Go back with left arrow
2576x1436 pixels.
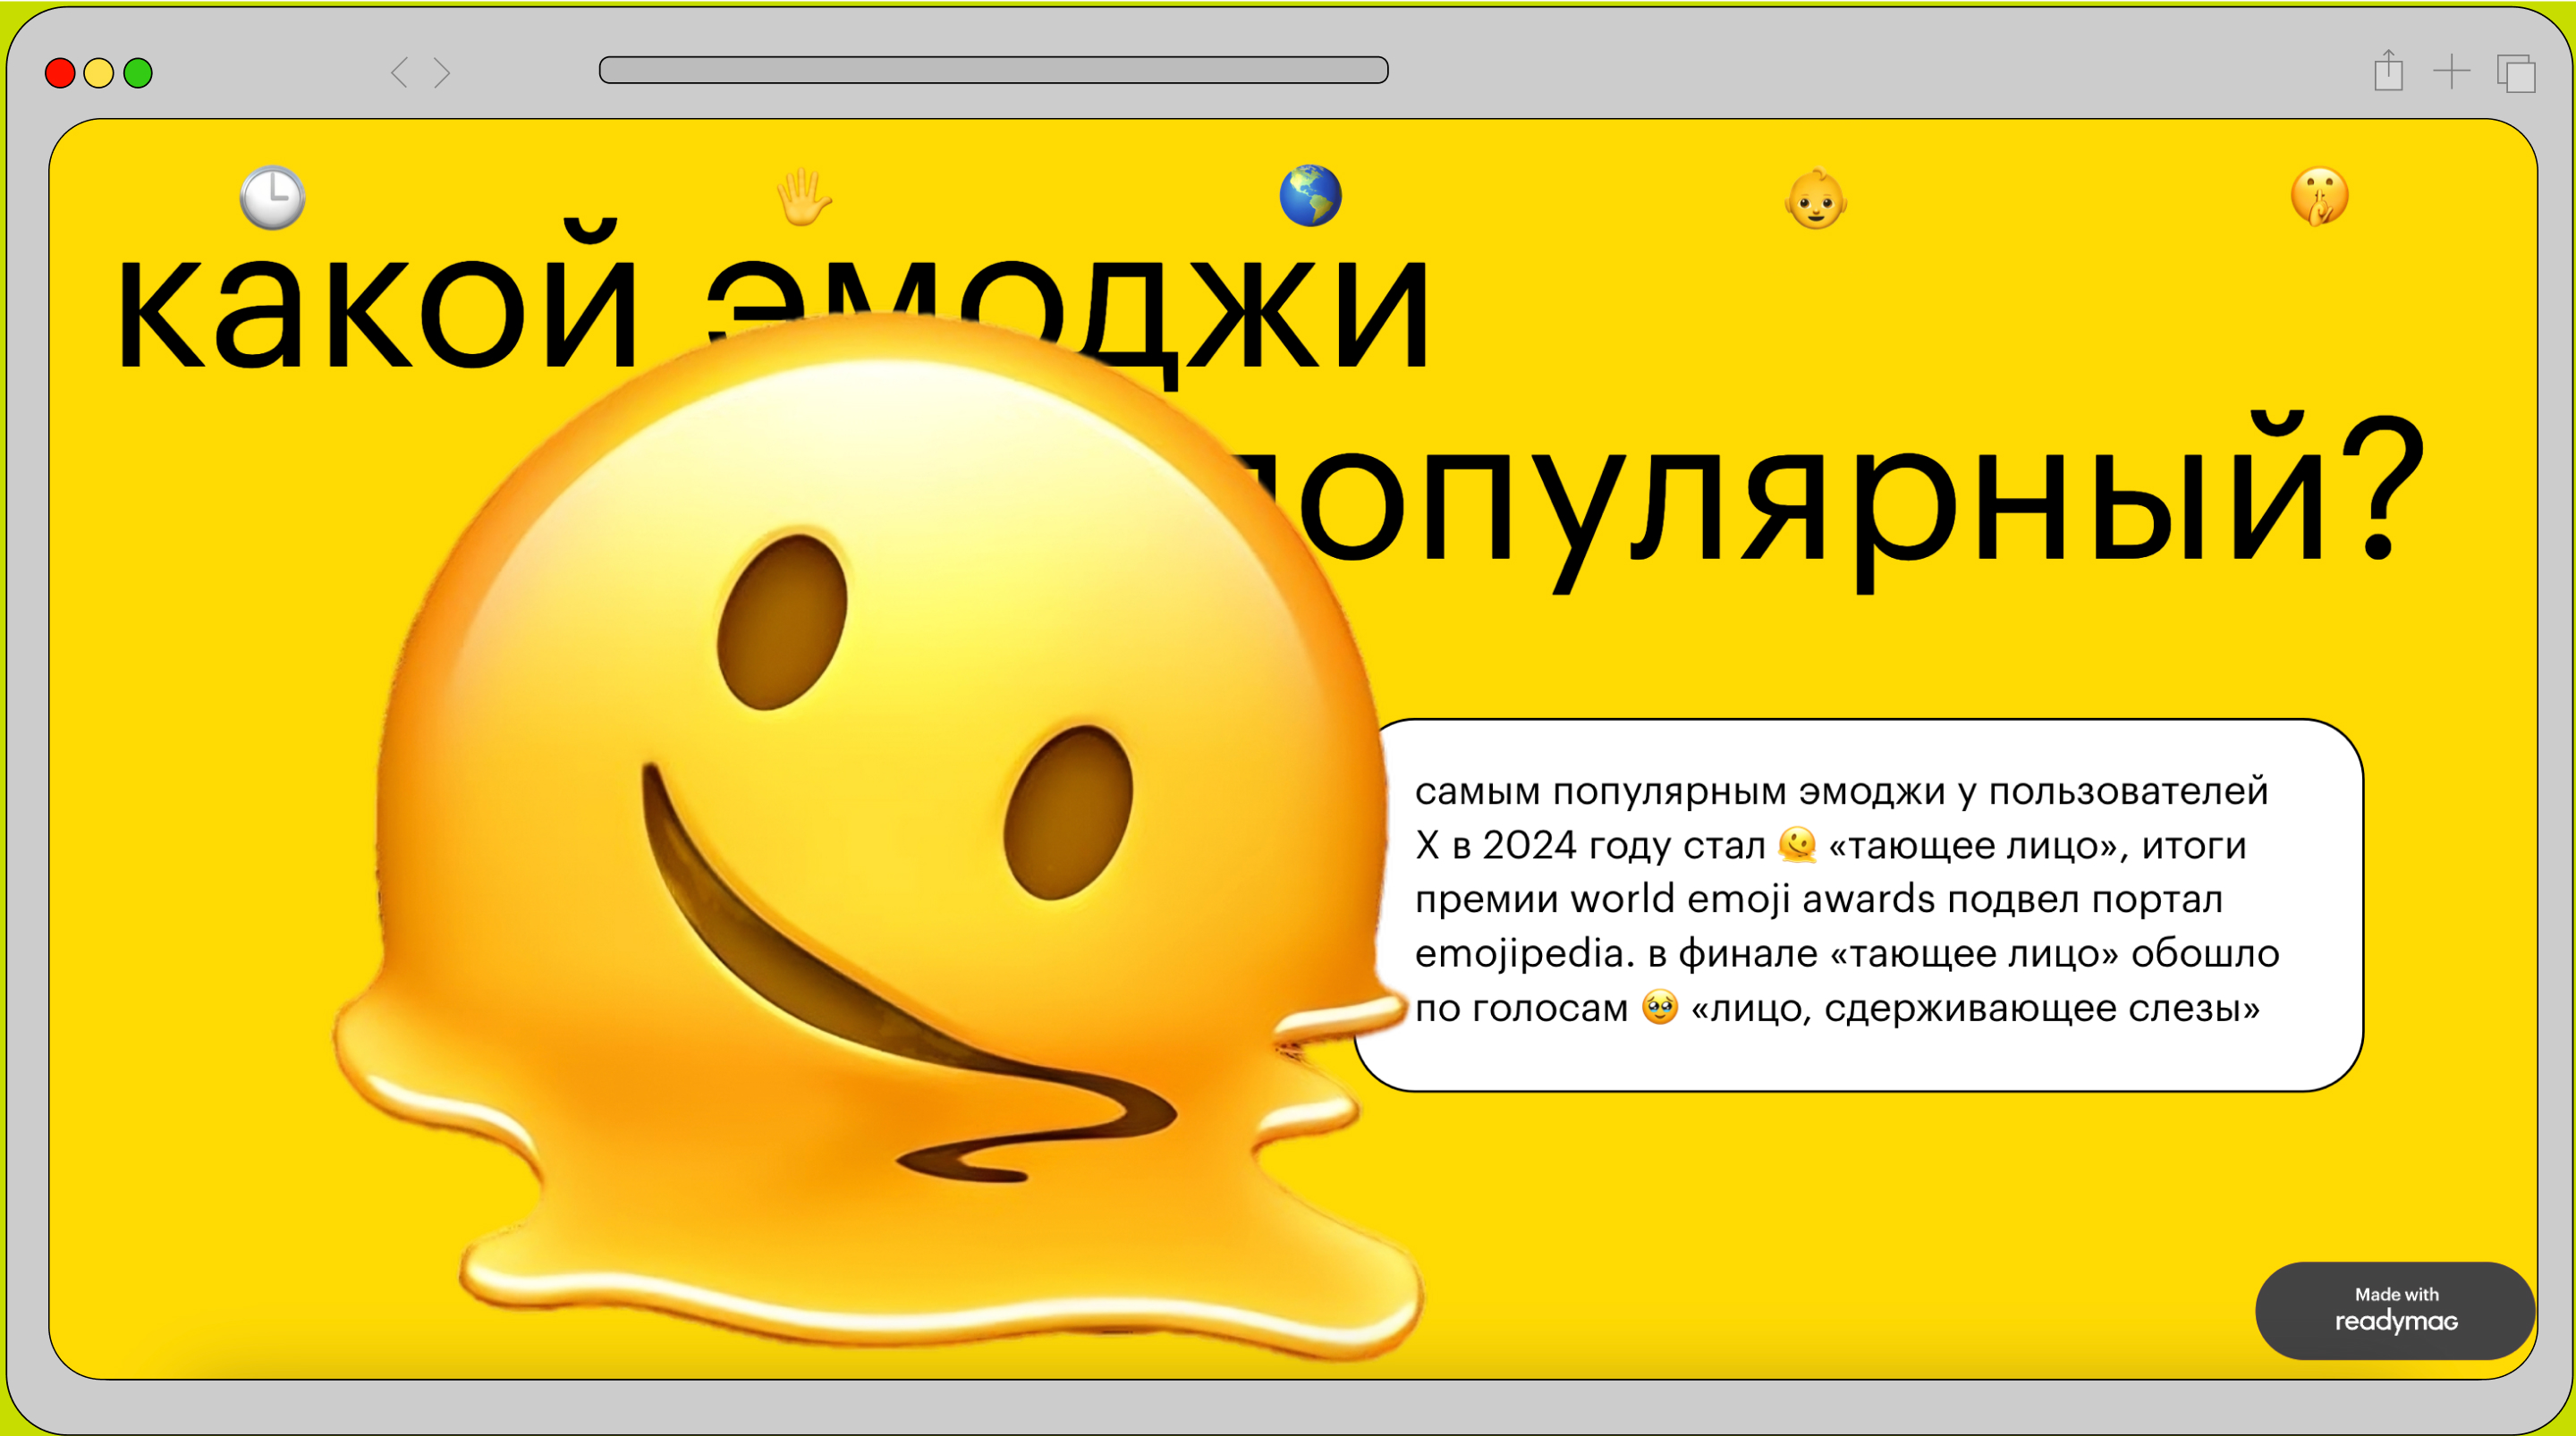coord(400,72)
